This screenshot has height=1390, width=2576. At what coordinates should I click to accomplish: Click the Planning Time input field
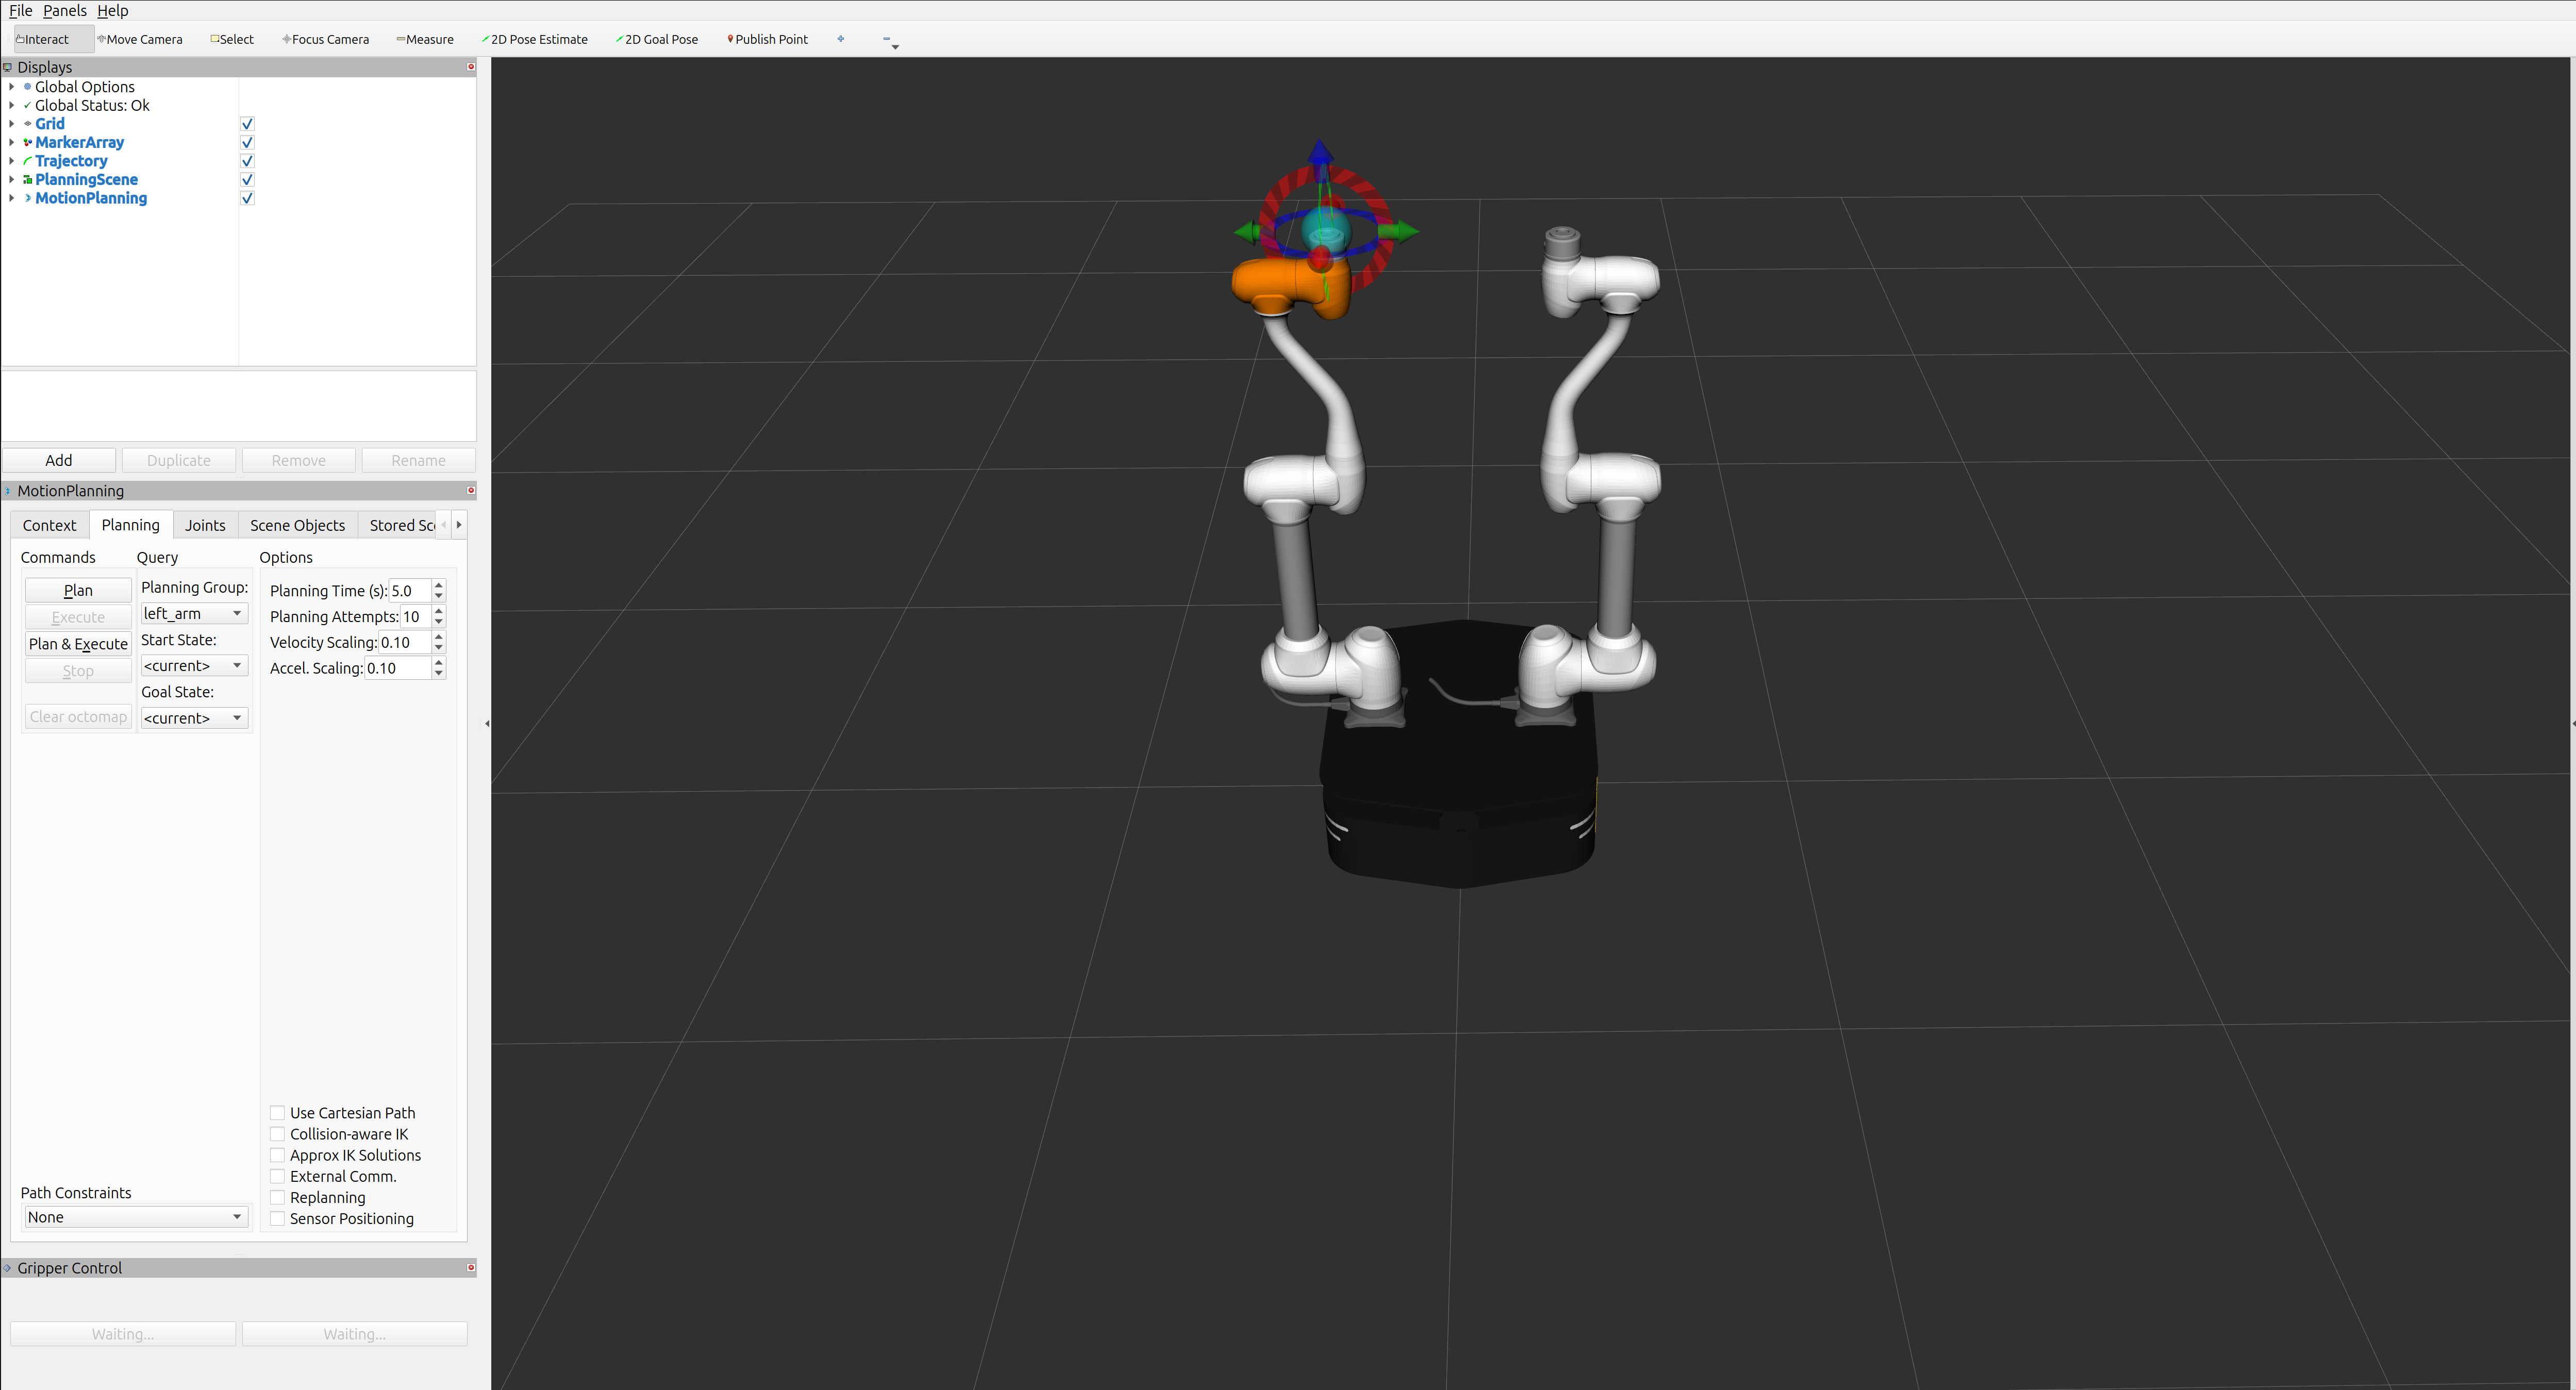point(409,590)
